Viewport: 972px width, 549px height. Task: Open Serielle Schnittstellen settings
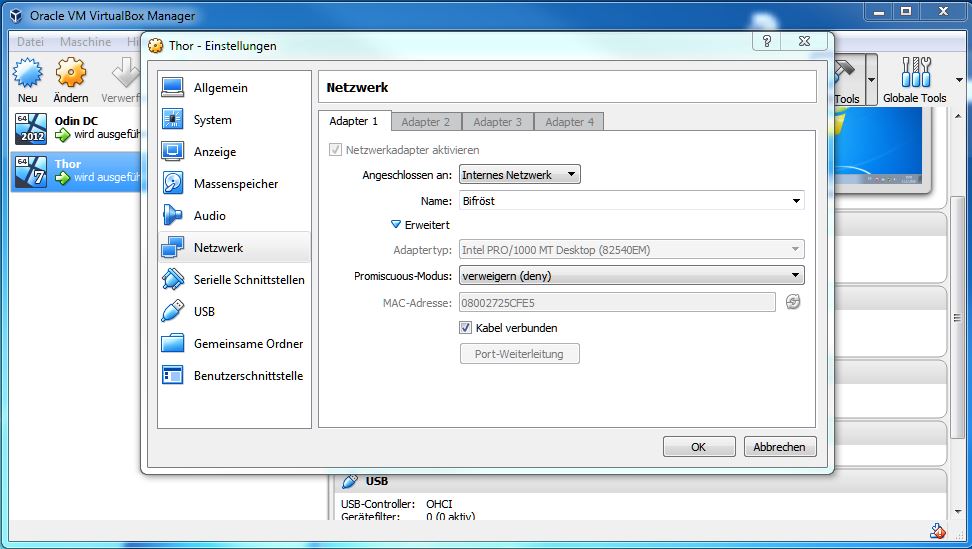coord(234,279)
